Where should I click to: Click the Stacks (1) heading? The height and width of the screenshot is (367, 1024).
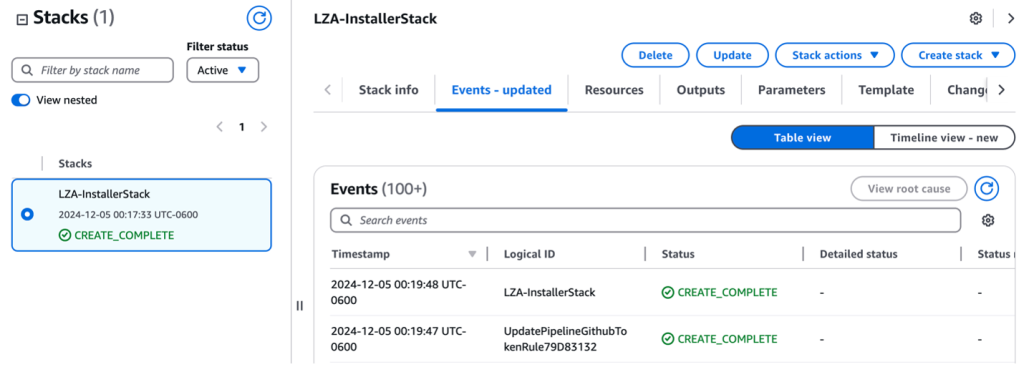pos(74,18)
